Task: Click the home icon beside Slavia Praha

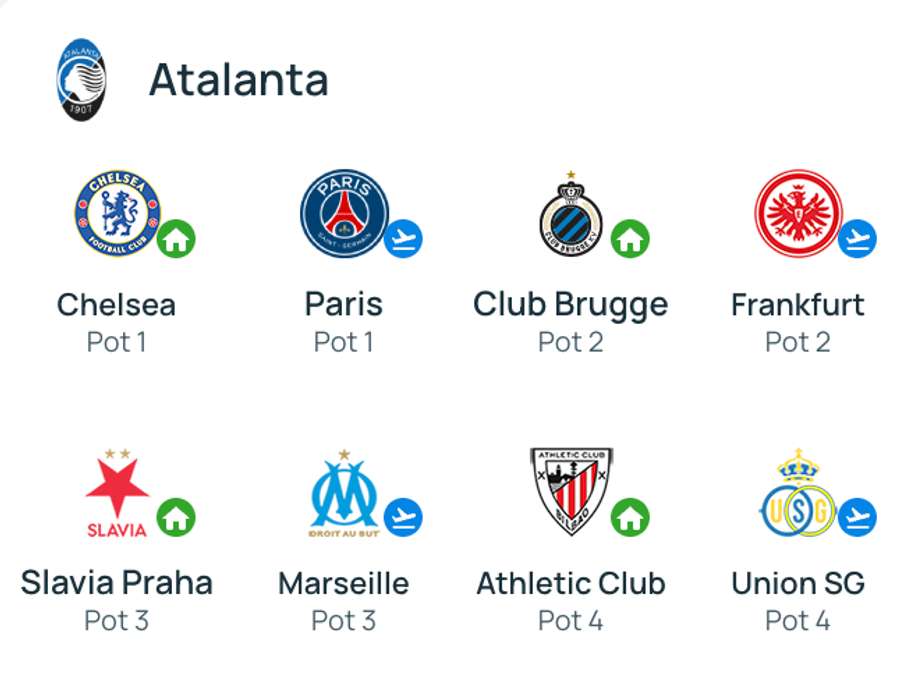Action: (x=176, y=517)
